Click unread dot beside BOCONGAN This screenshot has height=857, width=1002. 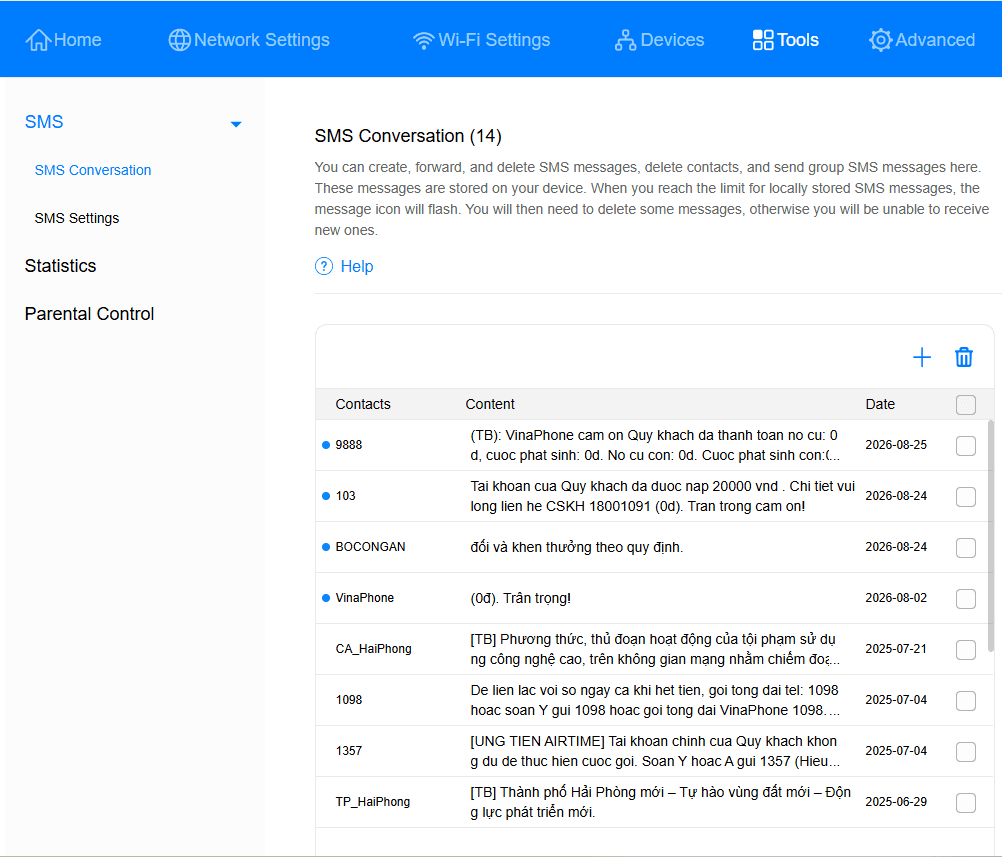click(326, 547)
